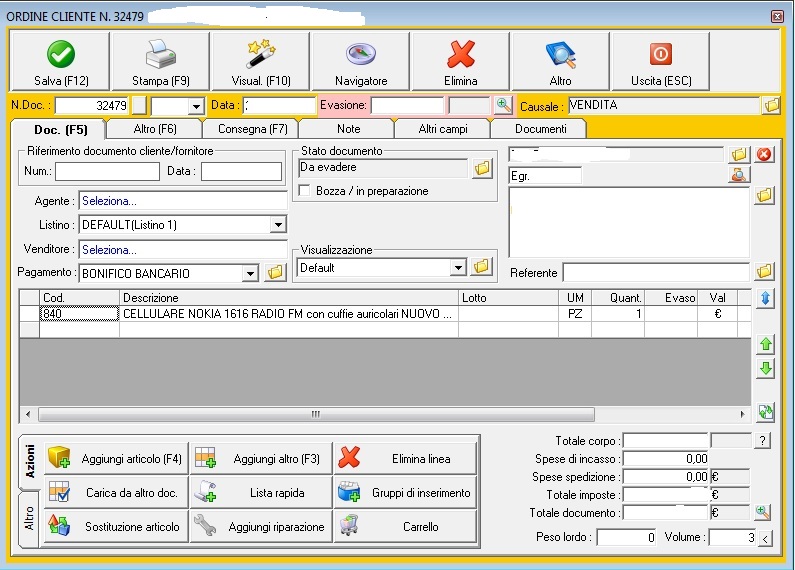Expand the Visualizzazione Default dropdown
The width and height of the screenshot is (795, 570).
tap(458, 267)
